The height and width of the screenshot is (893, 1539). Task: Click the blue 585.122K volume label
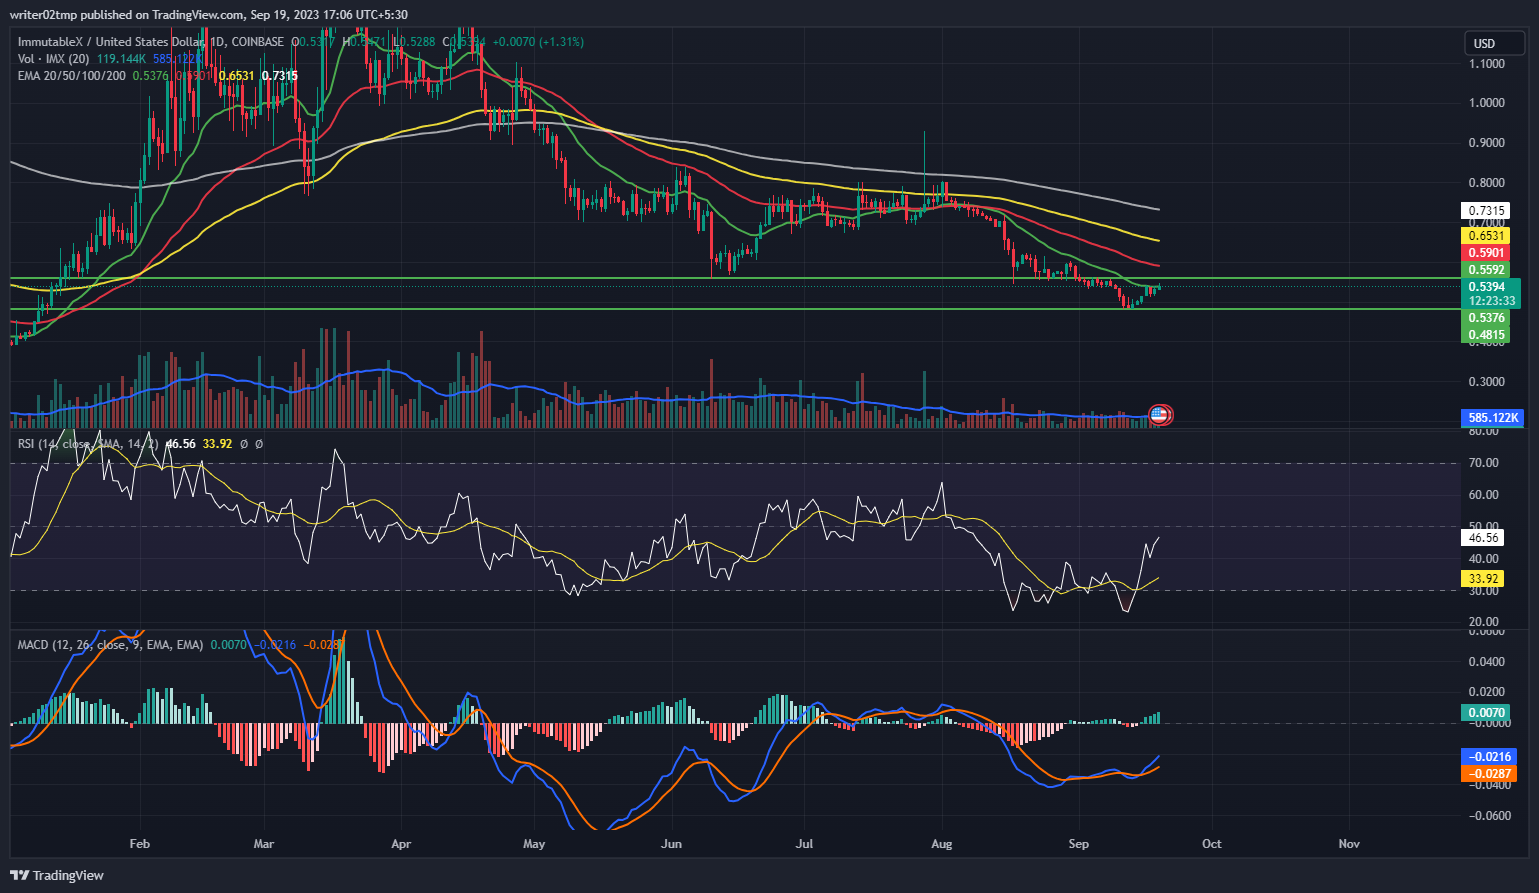(x=1493, y=418)
